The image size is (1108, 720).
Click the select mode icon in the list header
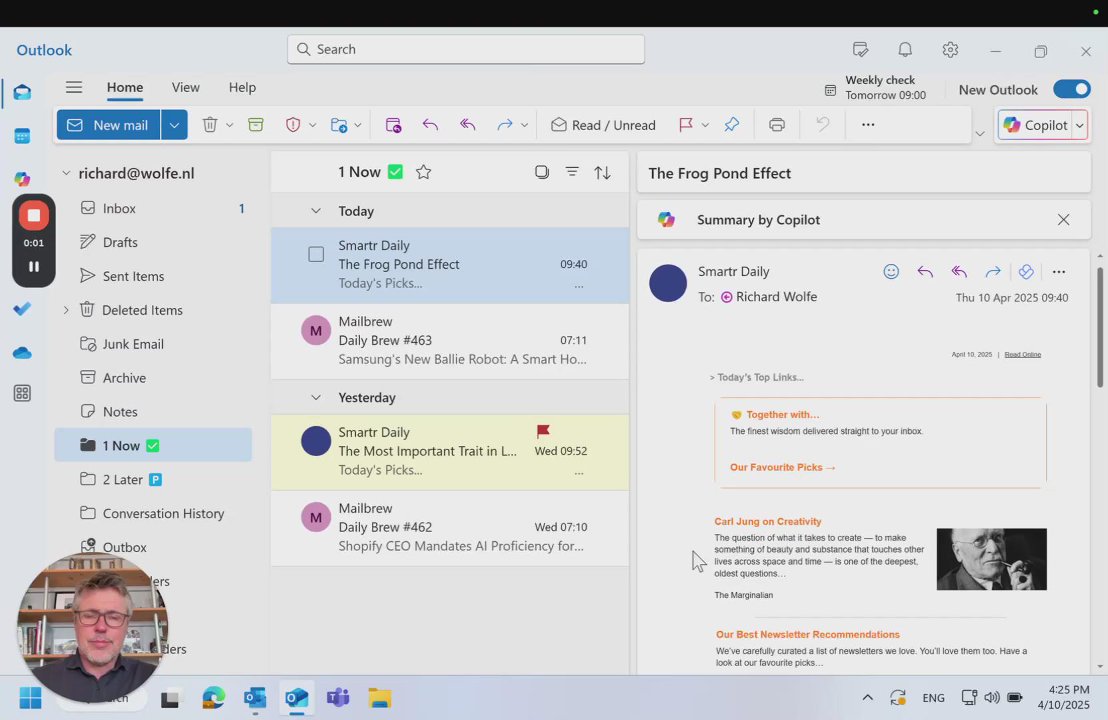tap(541, 172)
